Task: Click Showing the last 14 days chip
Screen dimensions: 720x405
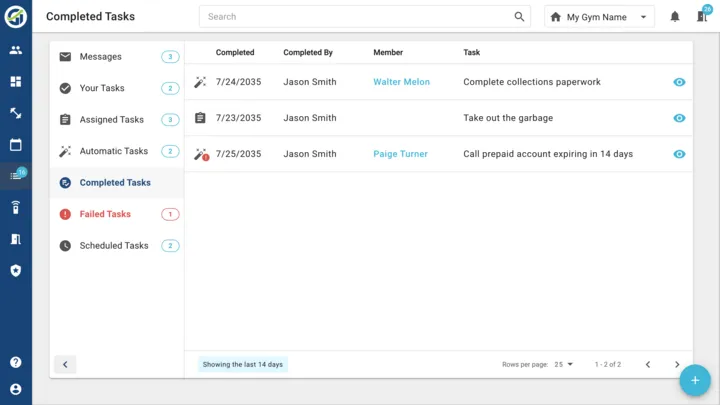Action: point(243,365)
